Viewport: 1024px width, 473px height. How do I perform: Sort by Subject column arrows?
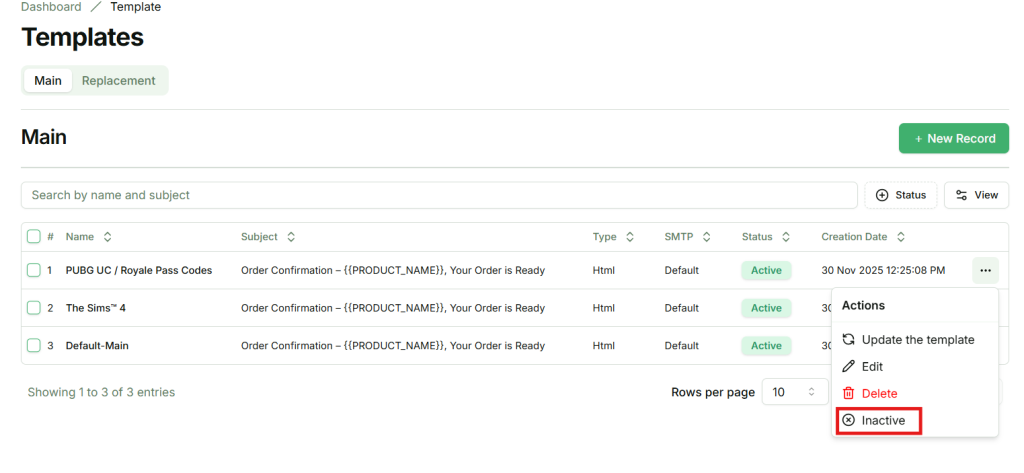(291, 237)
